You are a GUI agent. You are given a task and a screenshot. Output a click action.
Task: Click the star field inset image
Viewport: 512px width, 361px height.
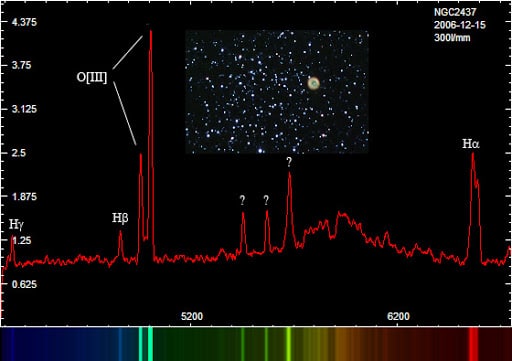[x=277, y=92]
